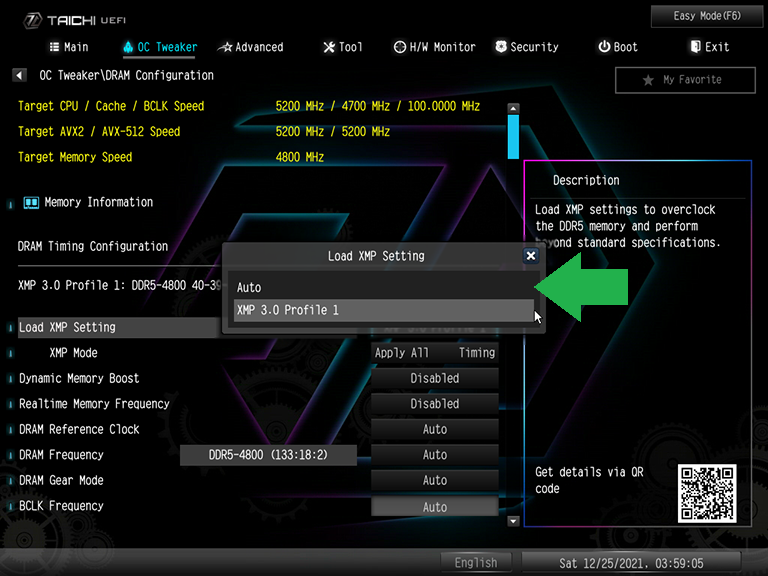The height and width of the screenshot is (576, 768).
Task: Open the Boot tab
Action: pyautogui.click(x=618, y=47)
